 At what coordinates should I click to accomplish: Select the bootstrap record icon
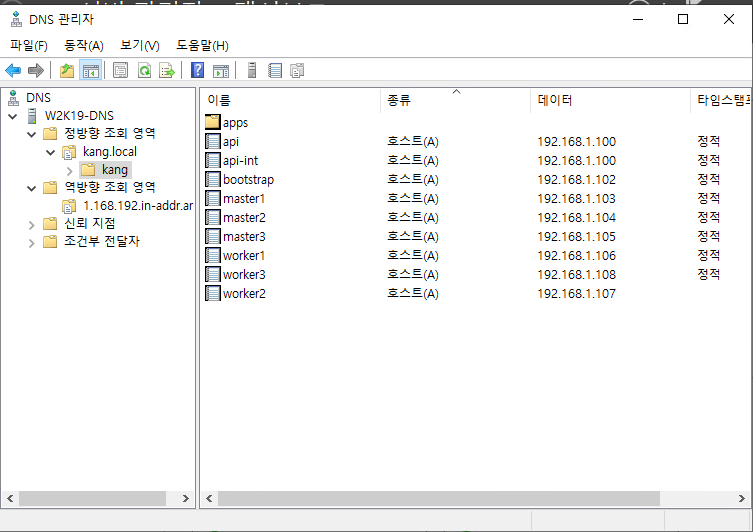pyautogui.click(x=213, y=179)
